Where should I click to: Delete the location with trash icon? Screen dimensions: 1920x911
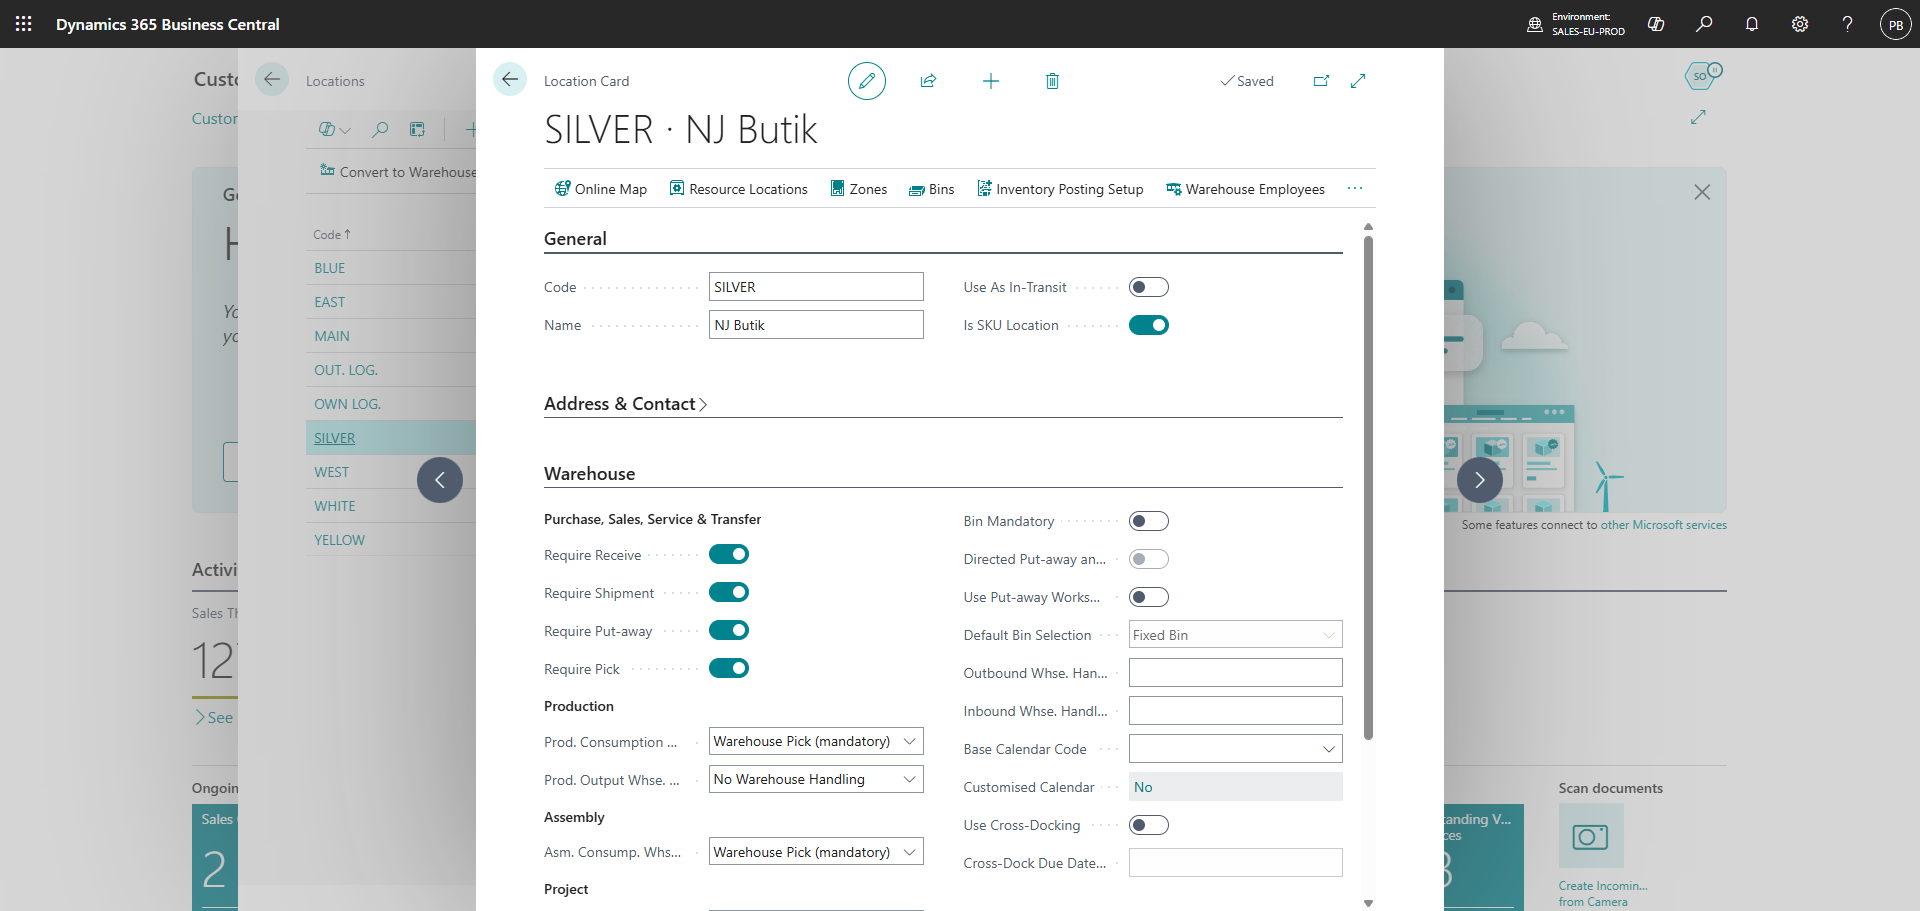click(x=1052, y=81)
